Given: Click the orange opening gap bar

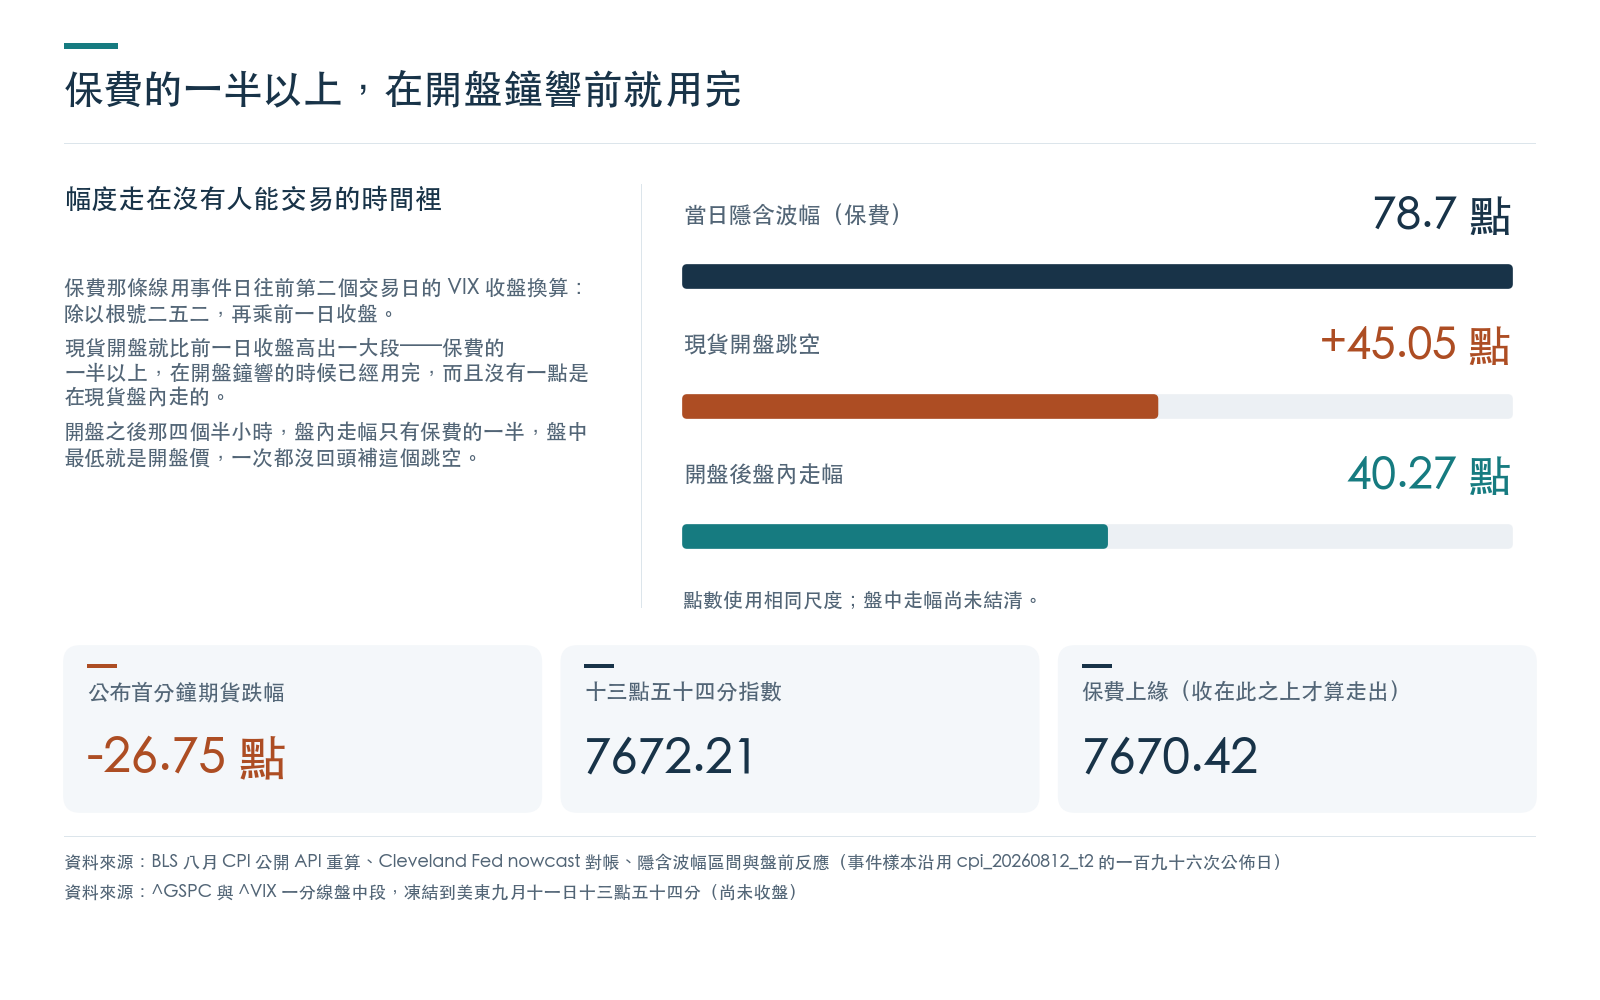Looking at the screenshot, I should coord(920,407).
